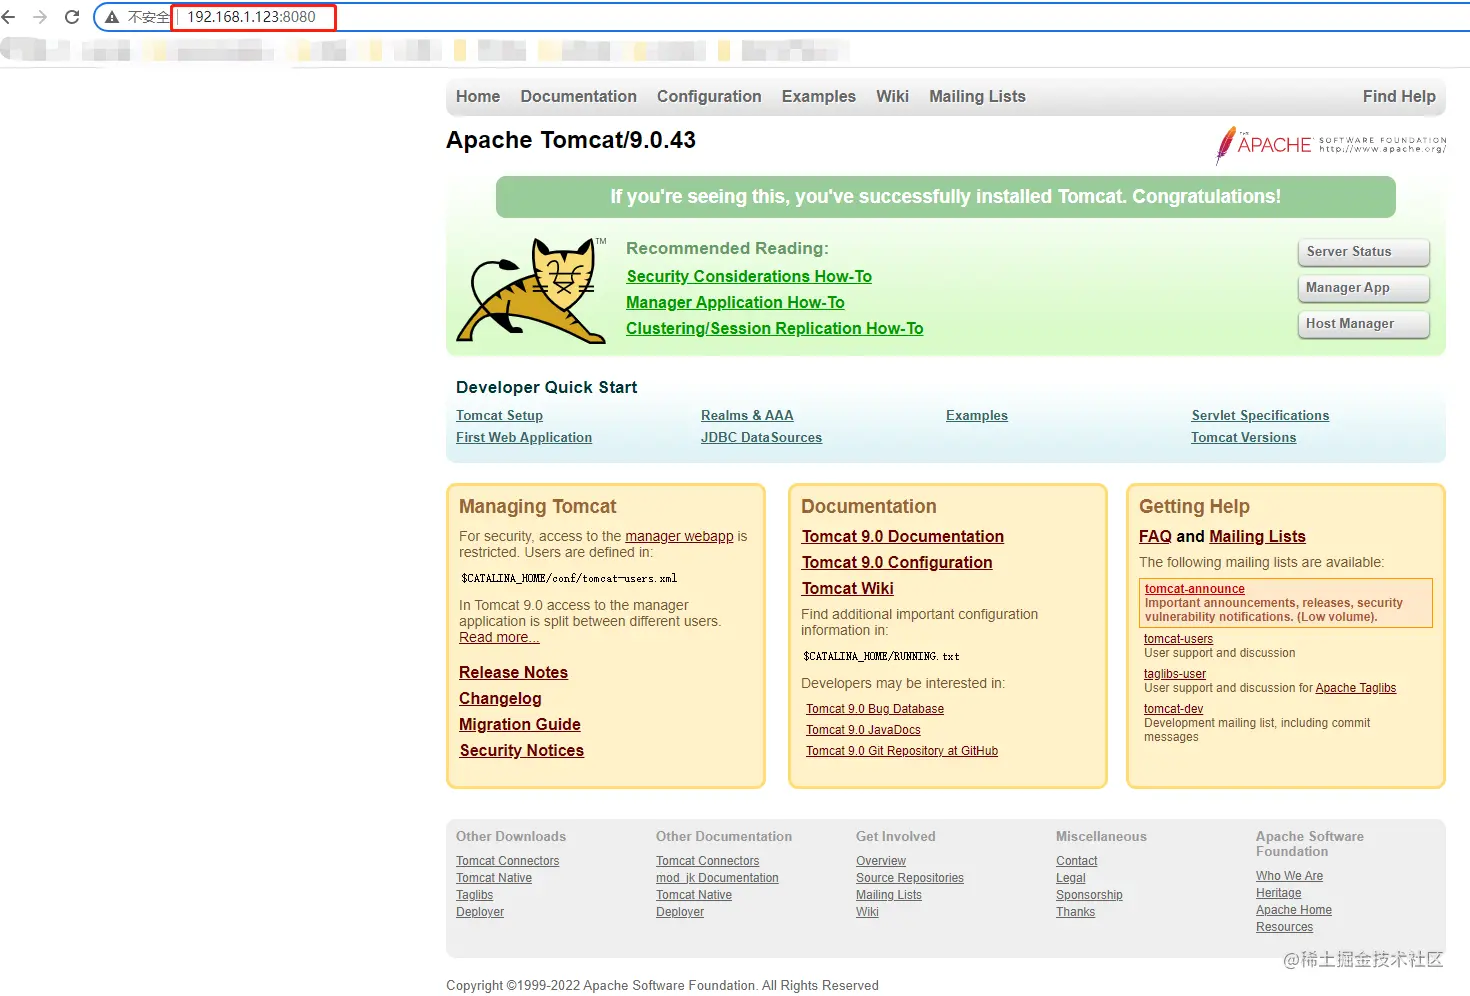Open Tomcat Native under Other Downloads
Screen dimensions: 1470x996
tap(494, 878)
